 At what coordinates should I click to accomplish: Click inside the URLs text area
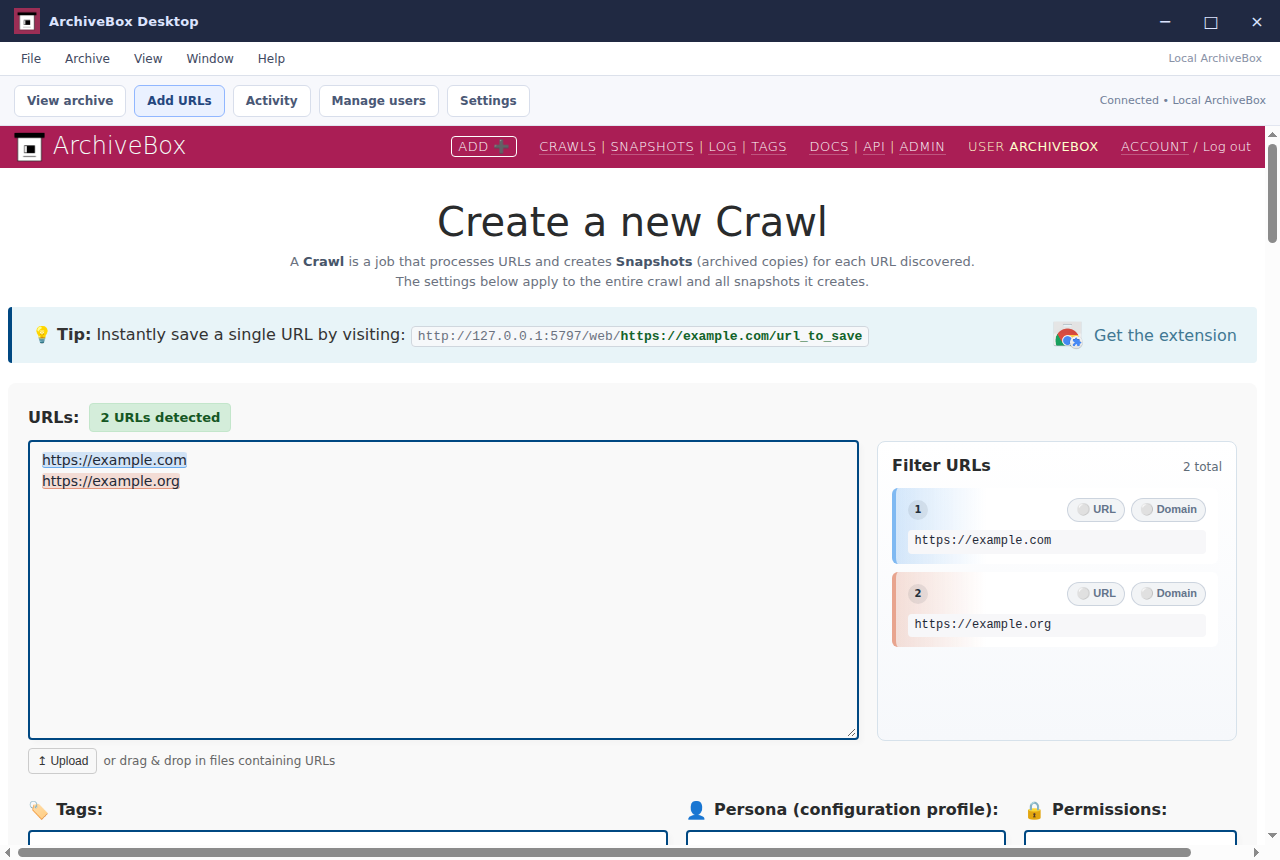point(443,590)
